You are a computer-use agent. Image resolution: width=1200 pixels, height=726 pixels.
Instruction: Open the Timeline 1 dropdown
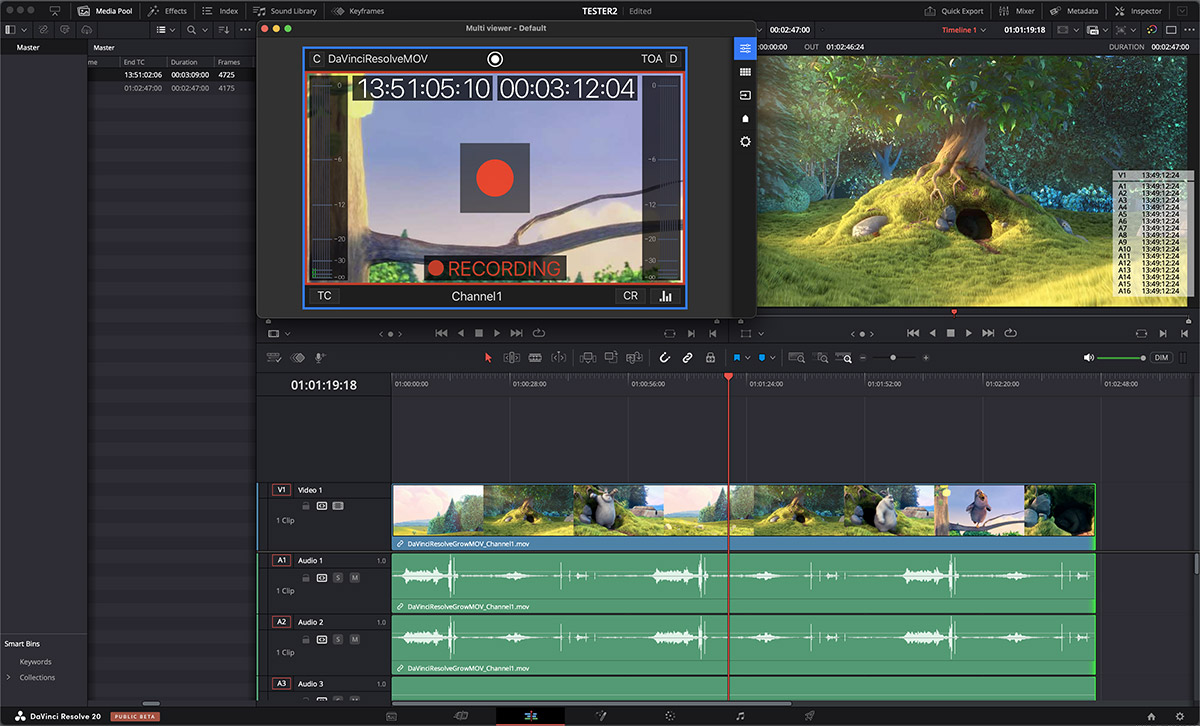pyautogui.click(x=984, y=30)
